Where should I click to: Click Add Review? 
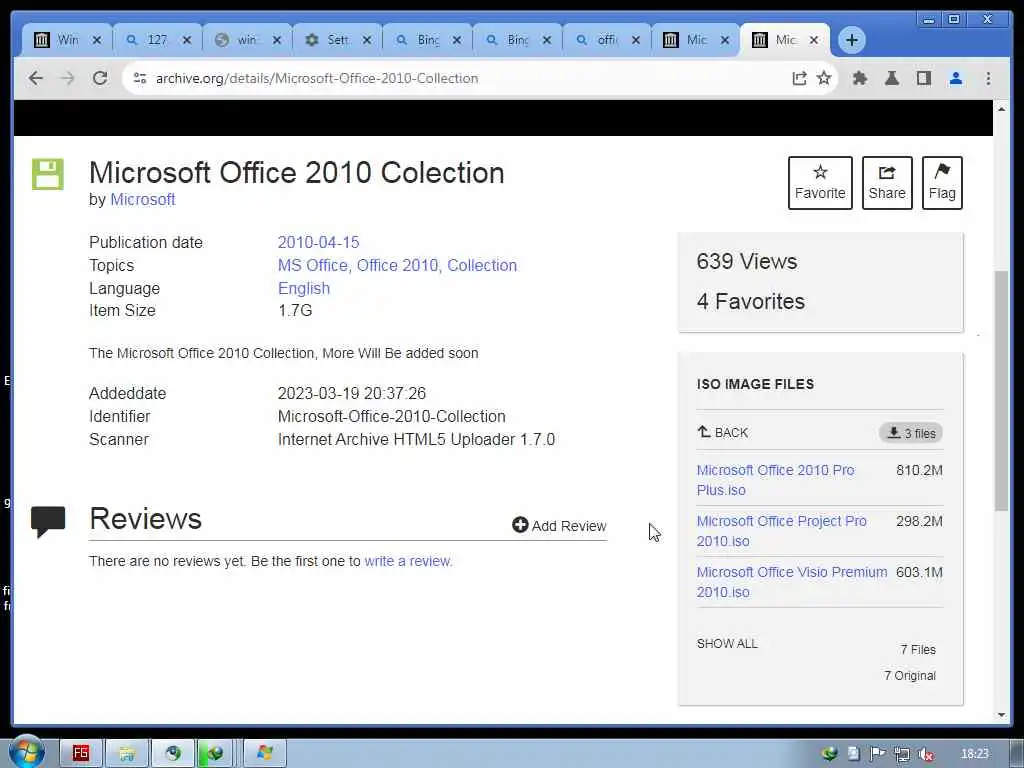(x=559, y=526)
